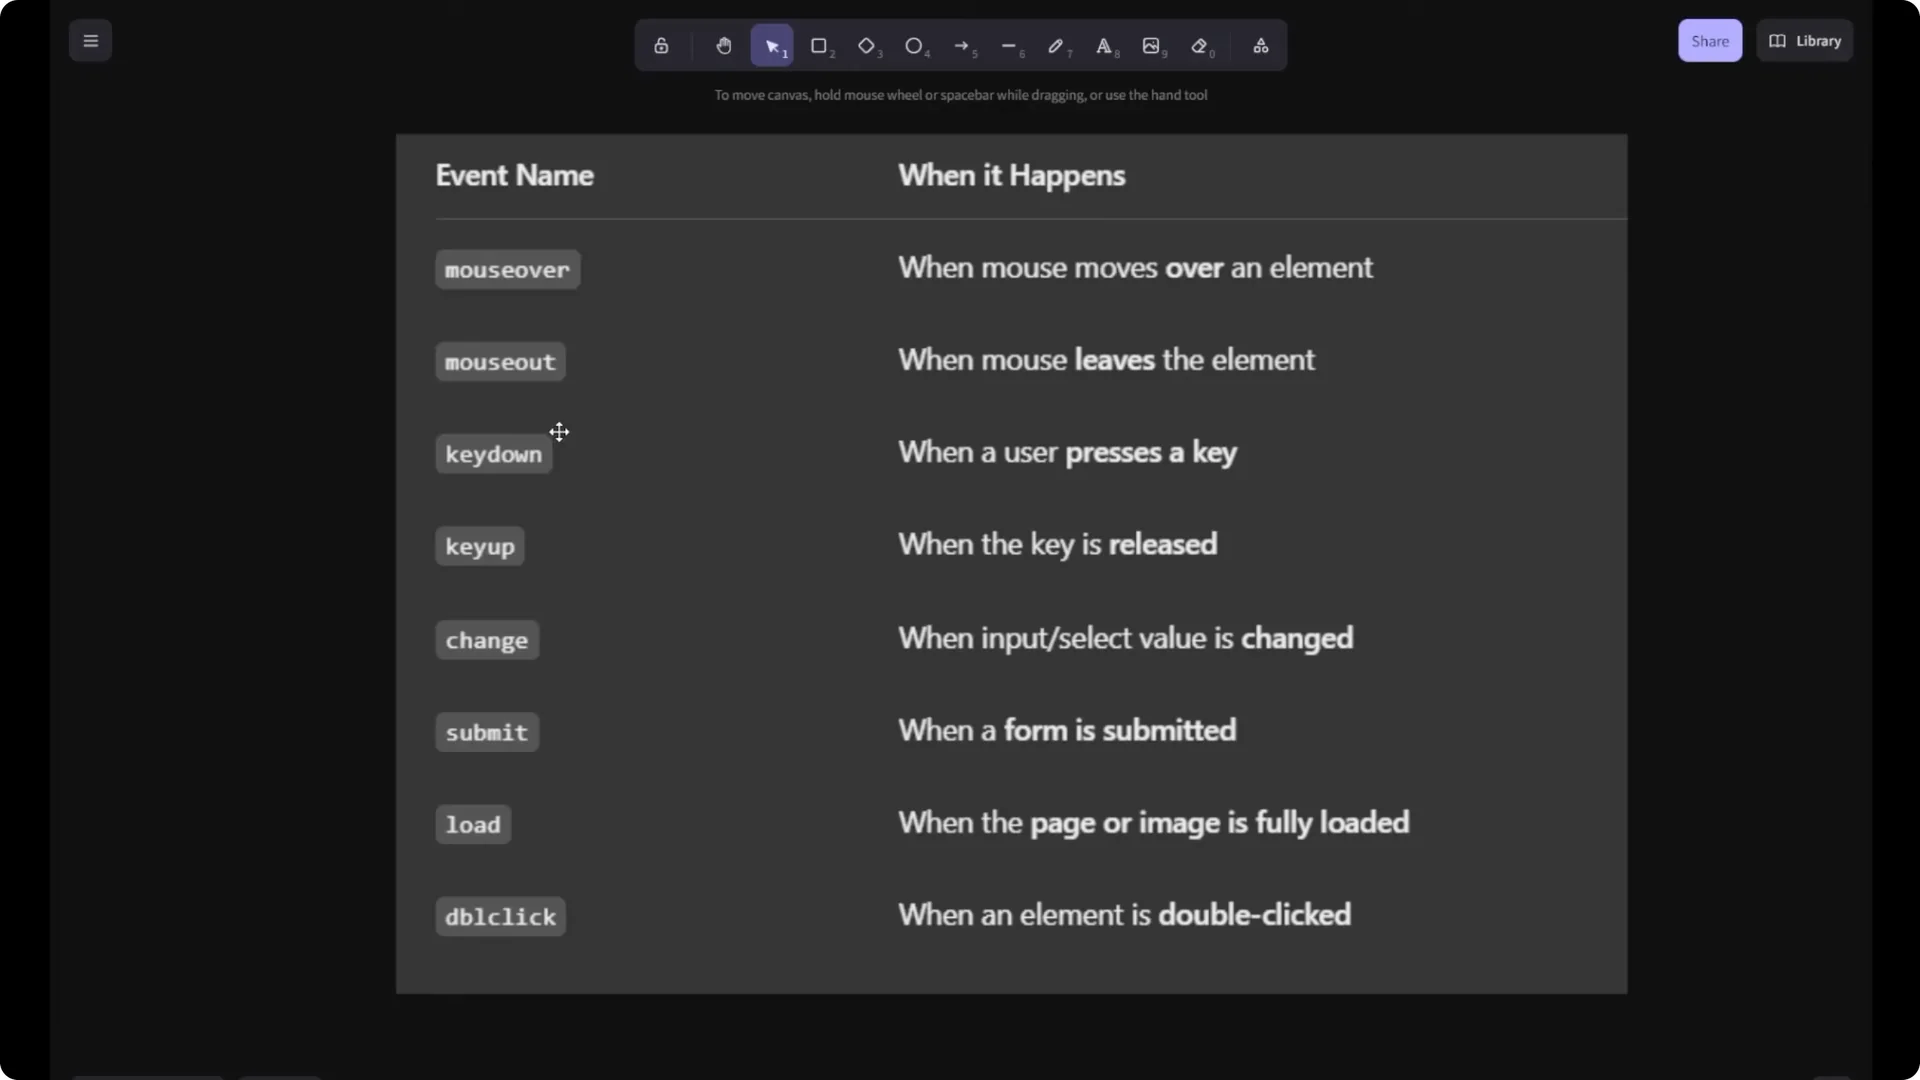Open the hamburger main menu

[x=90, y=40]
